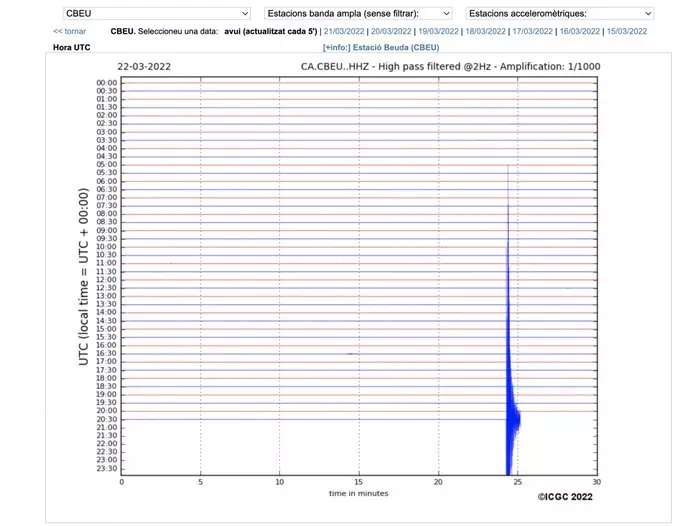Expand the Estacions banda ampla dropdown
Viewport: 680px width, 526px height.
pos(358,14)
